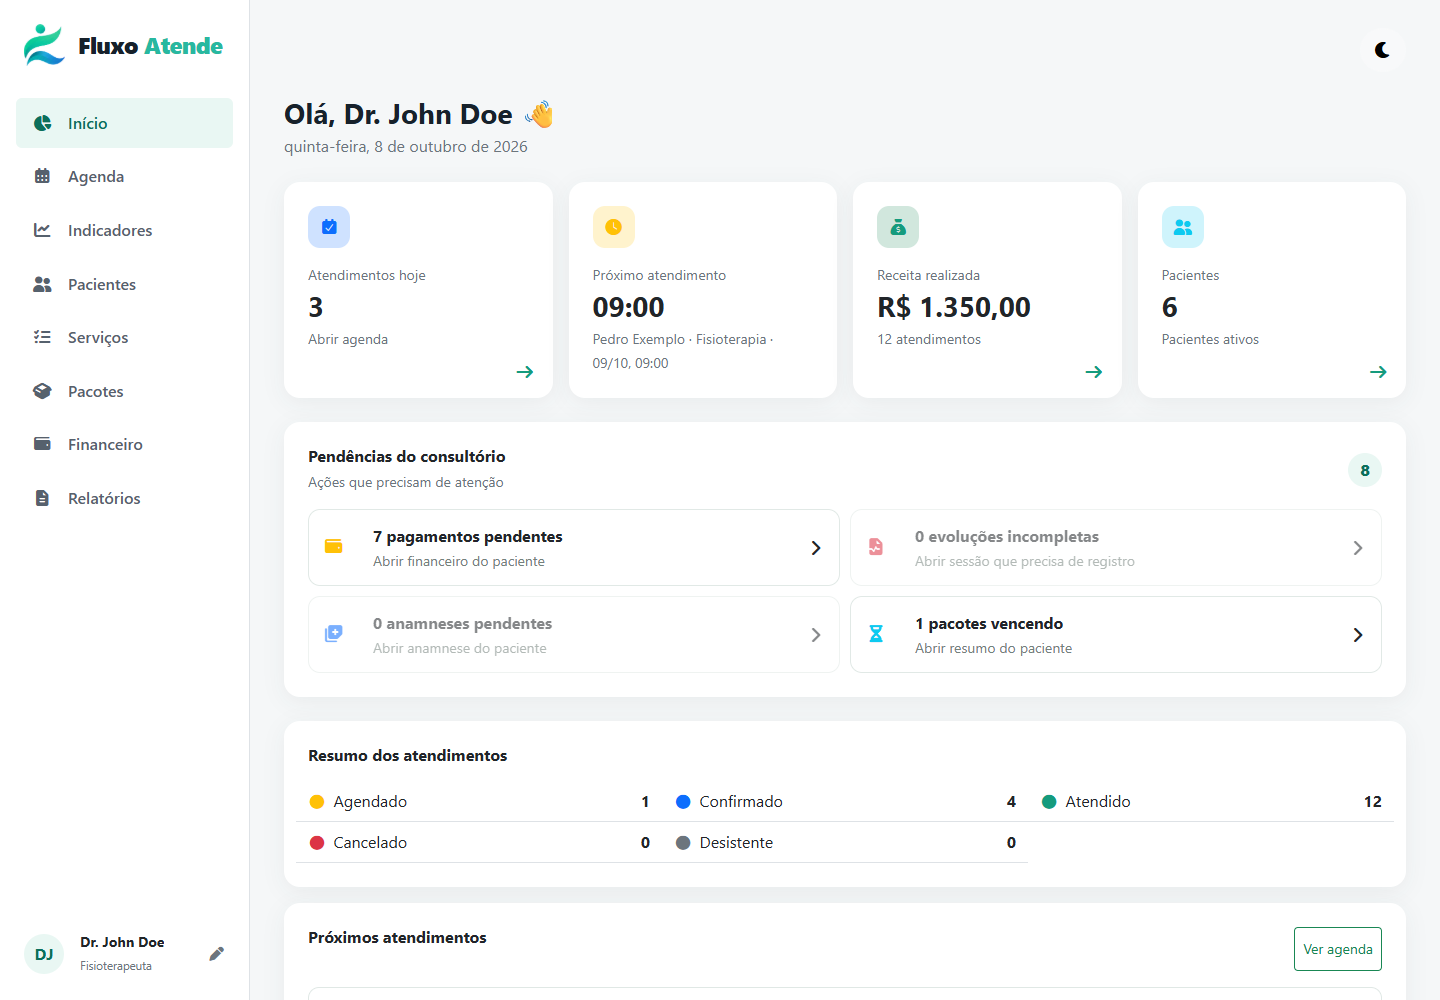This screenshot has height=1000, width=1440.
Task: Expand the 1 pacotes vencendo chevron
Action: pos(1358,635)
